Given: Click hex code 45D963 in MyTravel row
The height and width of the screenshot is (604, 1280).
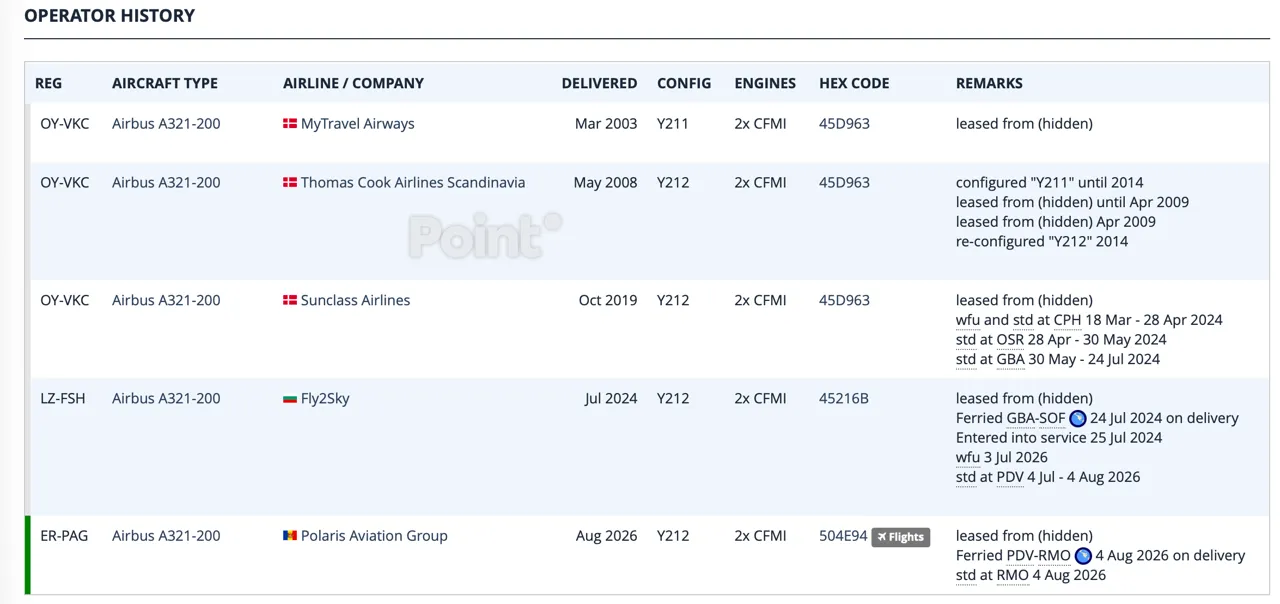Looking at the screenshot, I should tap(844, 124).
